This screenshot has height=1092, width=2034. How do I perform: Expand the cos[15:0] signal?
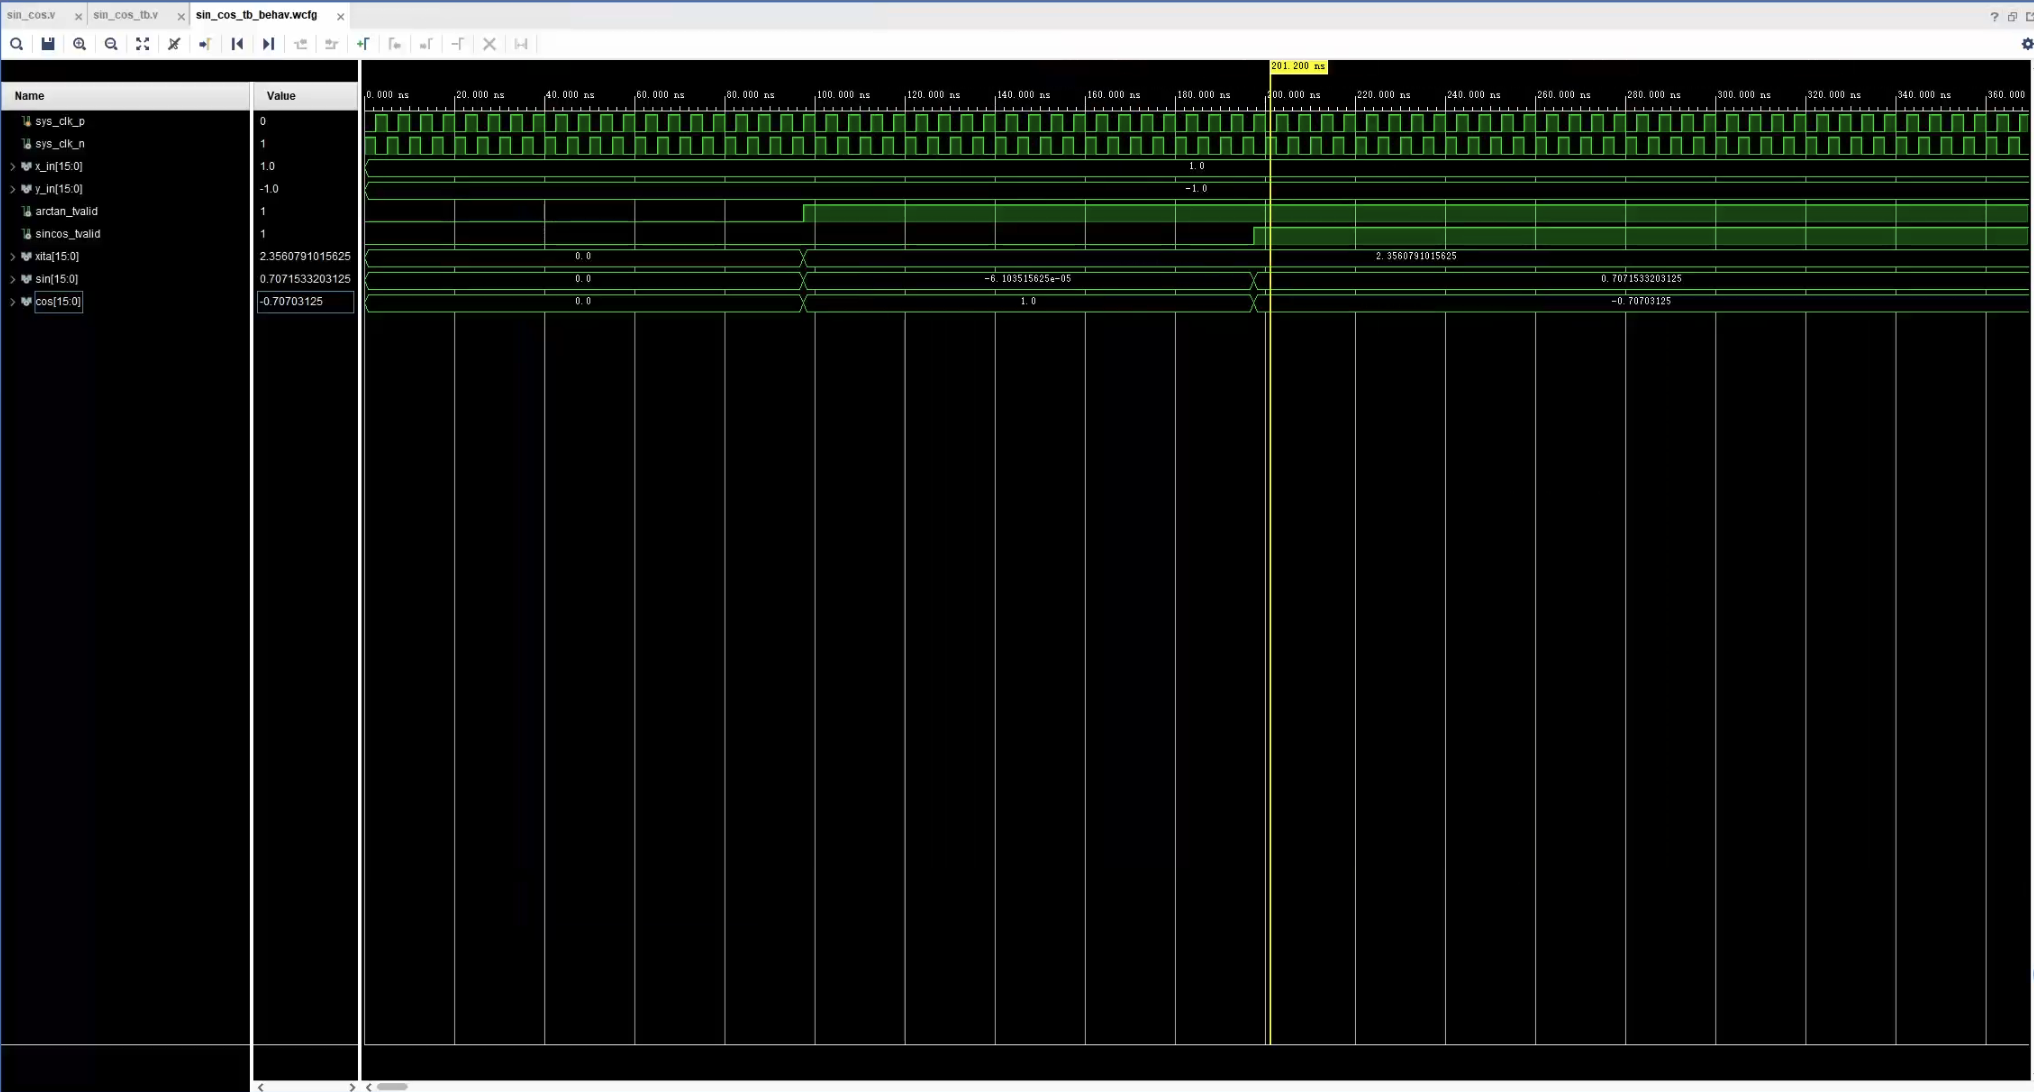tap(13, 302)
